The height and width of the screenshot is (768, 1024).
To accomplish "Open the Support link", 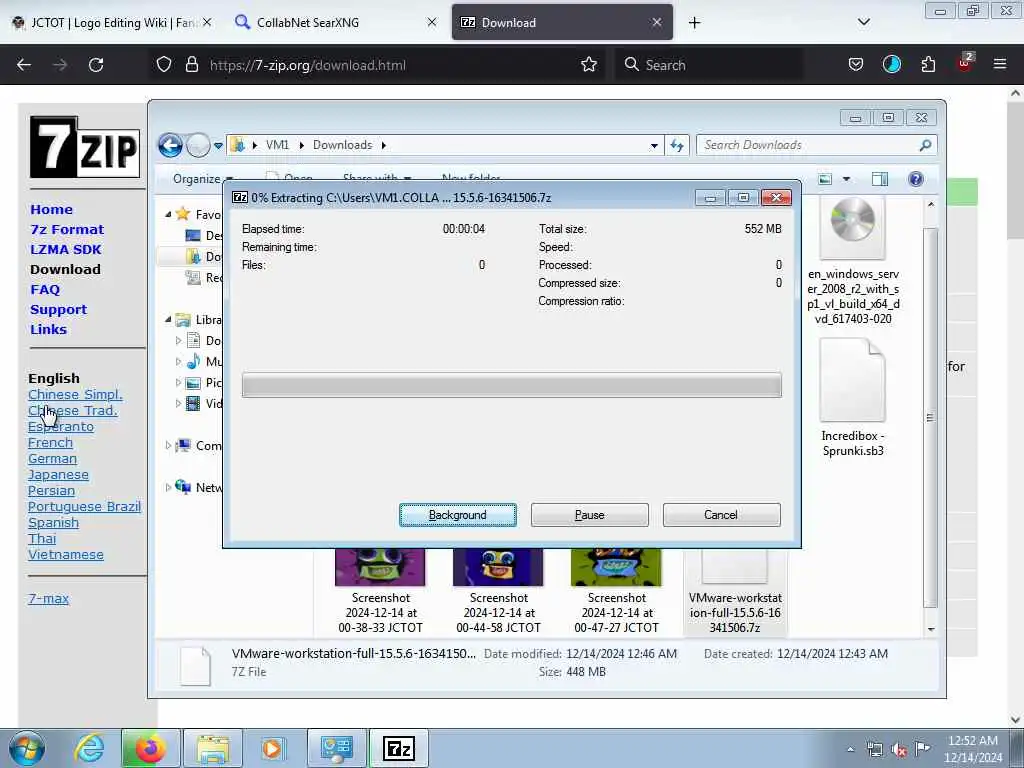I will point(58,310).
